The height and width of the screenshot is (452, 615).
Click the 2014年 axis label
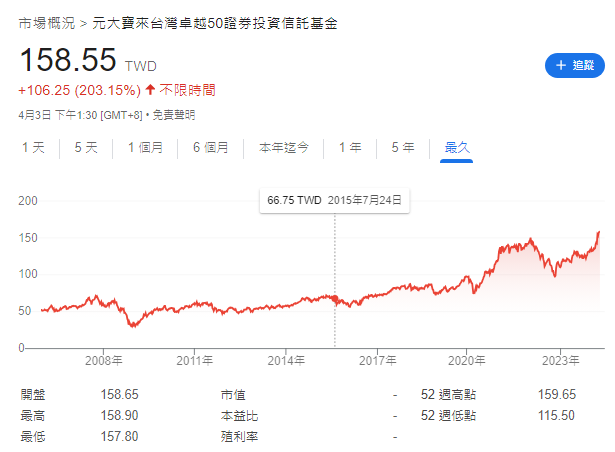tap(286, 361)
